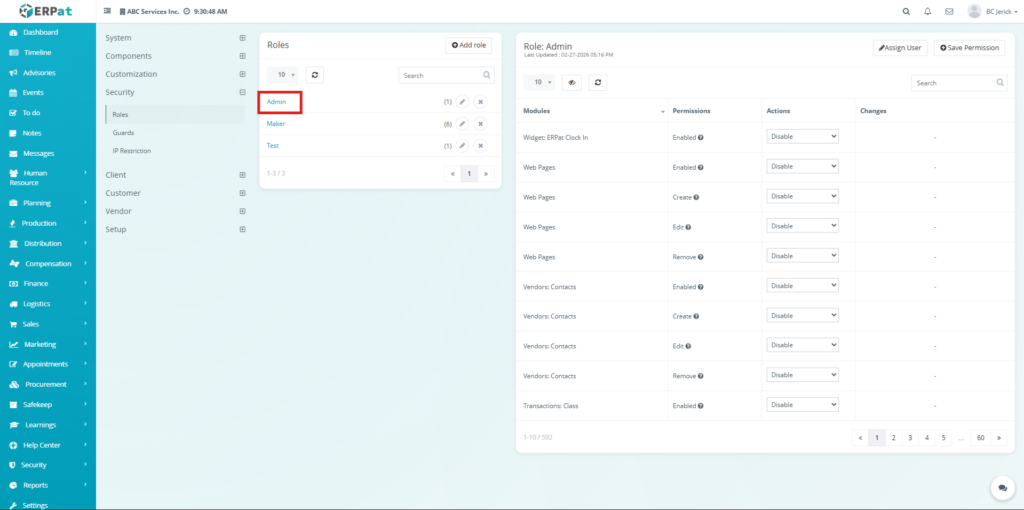Toggle column visibility eye icon in permissions panel
1024x510 pixels.
coord(572,83)
